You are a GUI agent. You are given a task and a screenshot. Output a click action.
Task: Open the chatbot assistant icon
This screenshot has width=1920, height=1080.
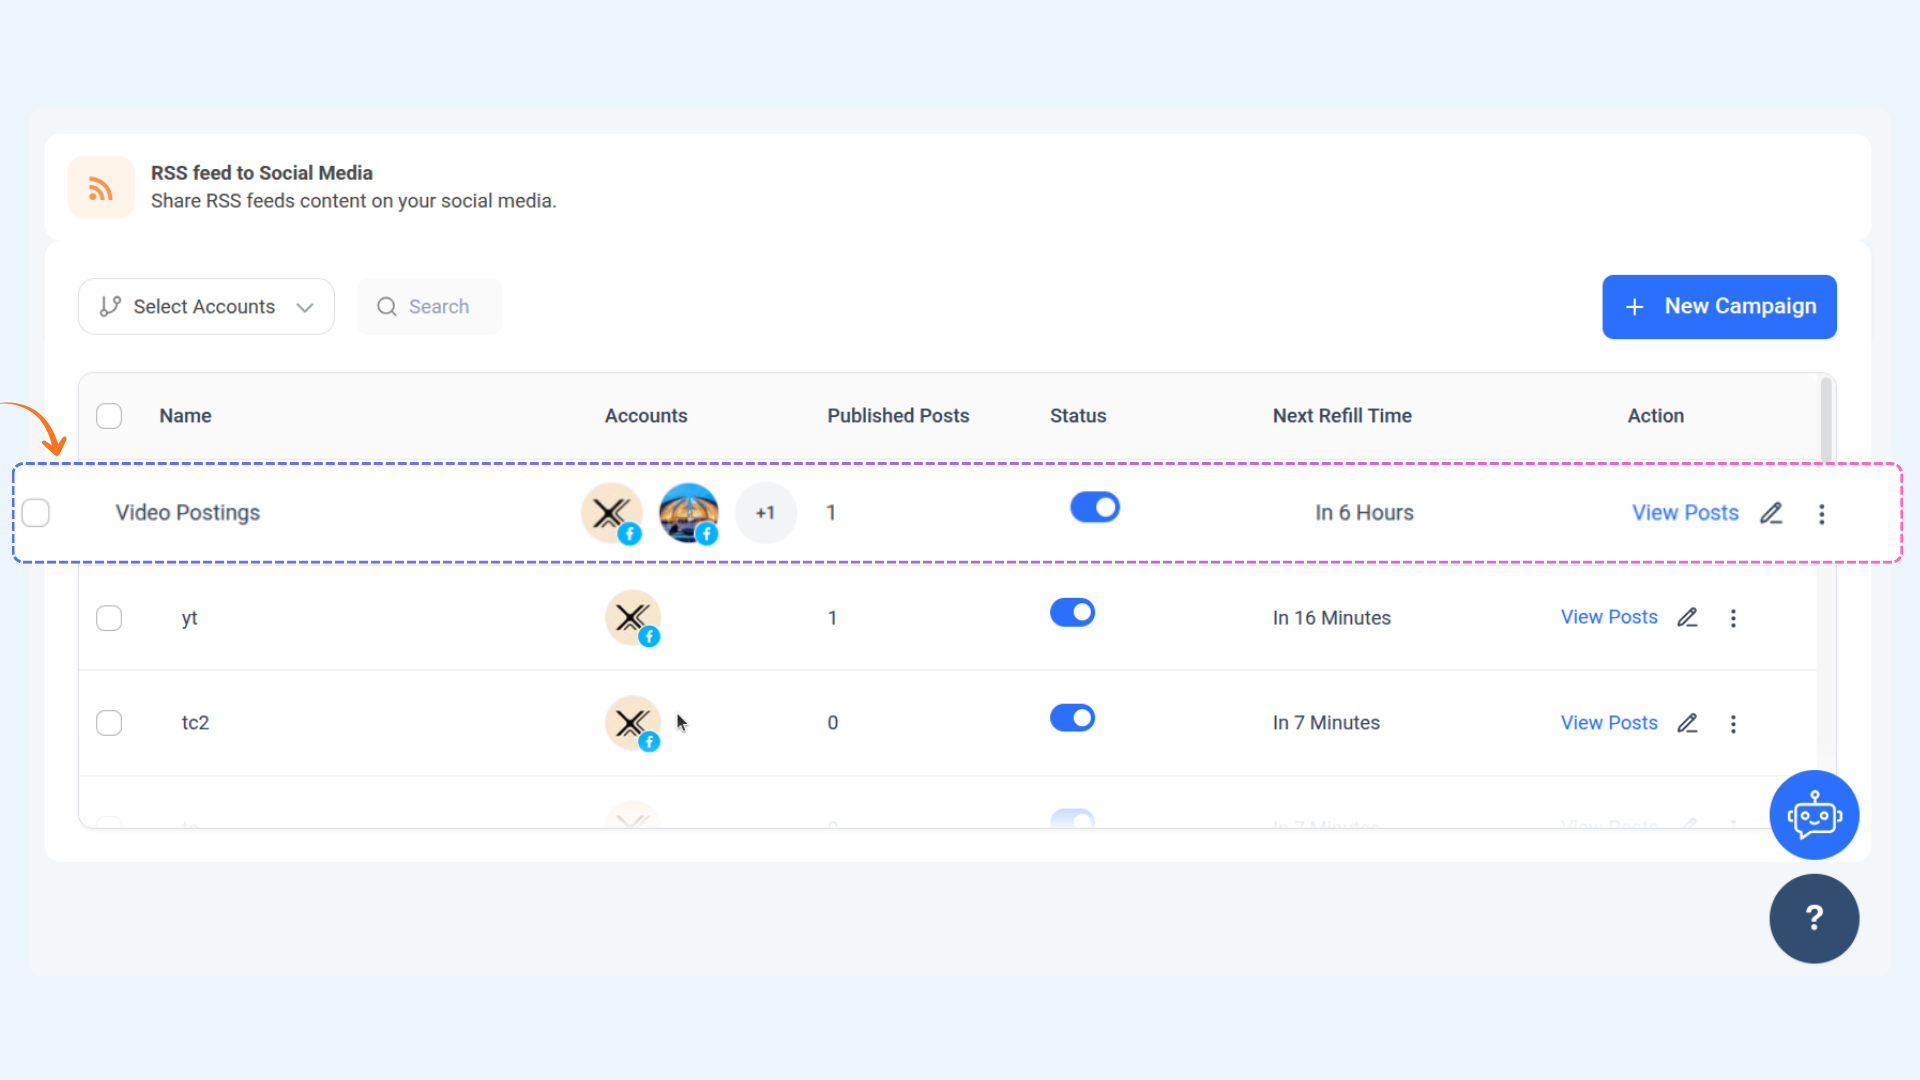point(1813,815)
